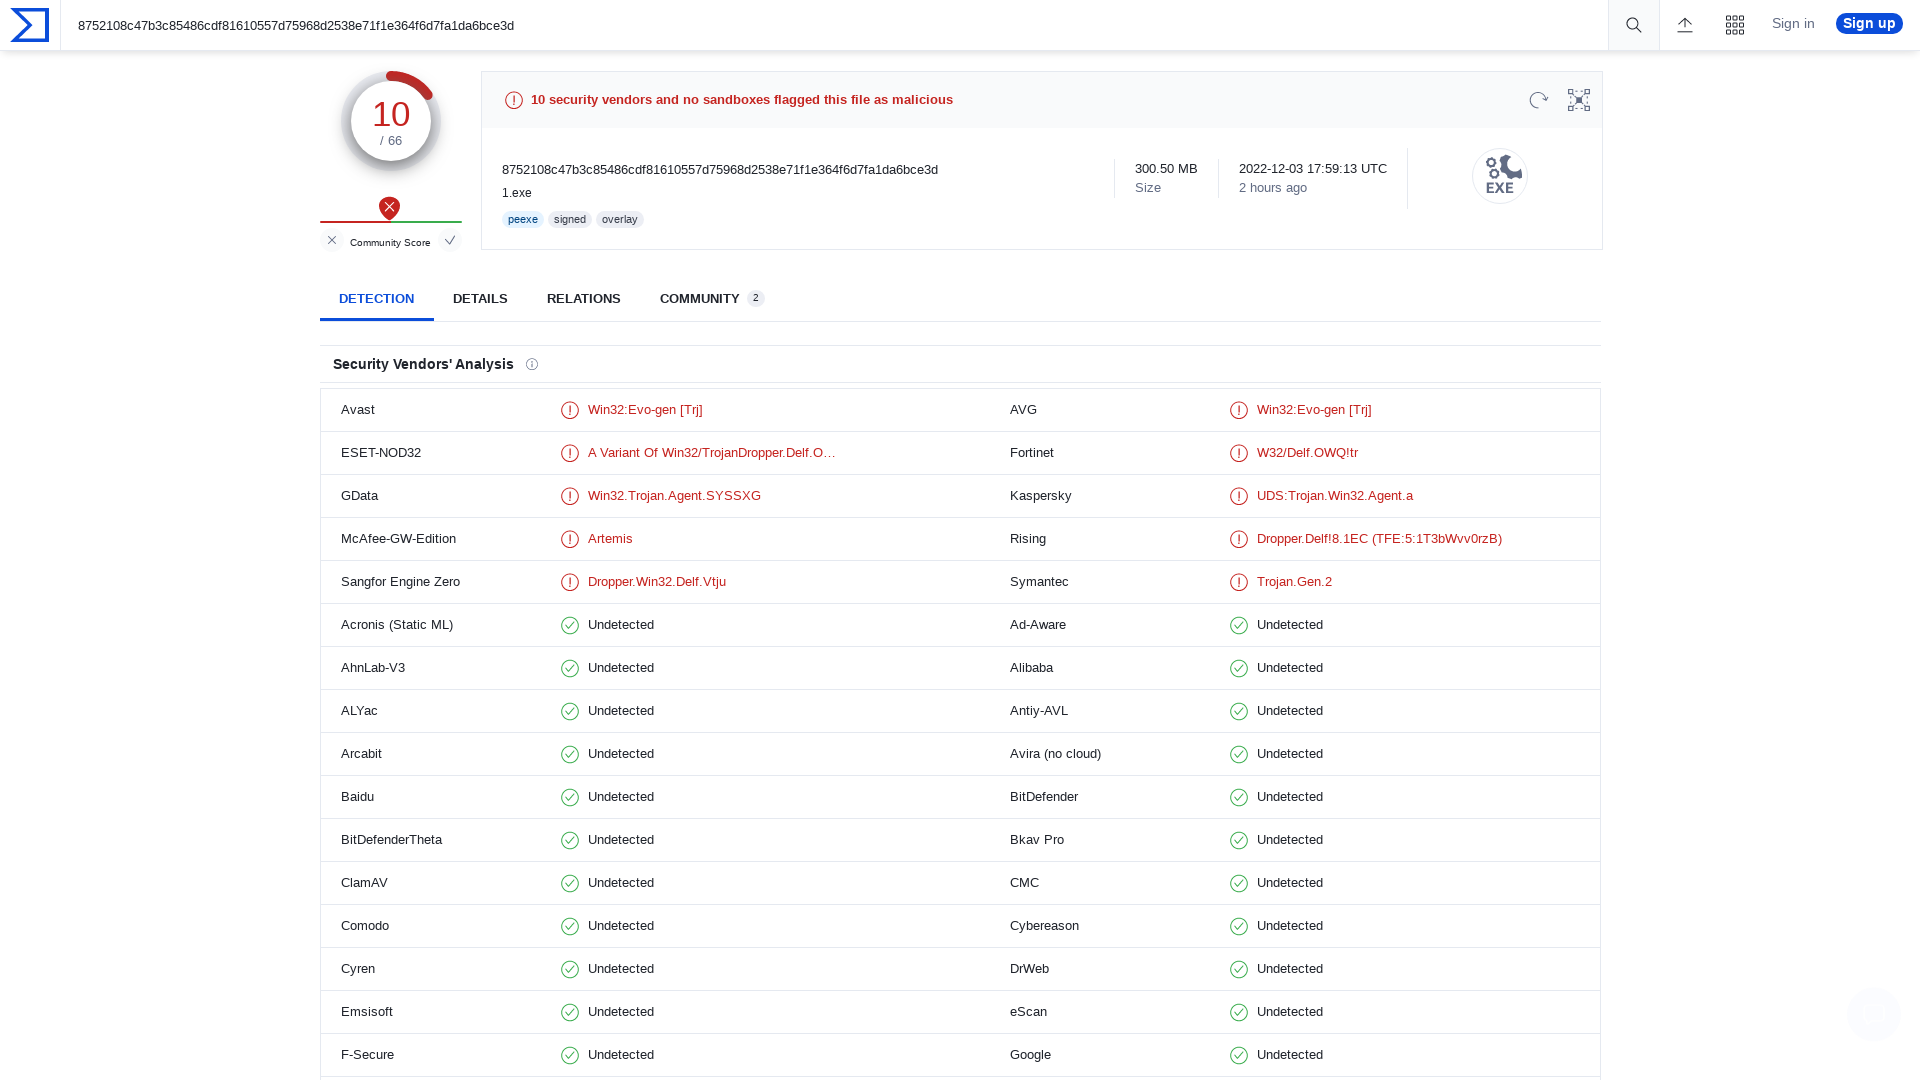Click the red alert icon beside Symantec

[x=1239, y=582]
